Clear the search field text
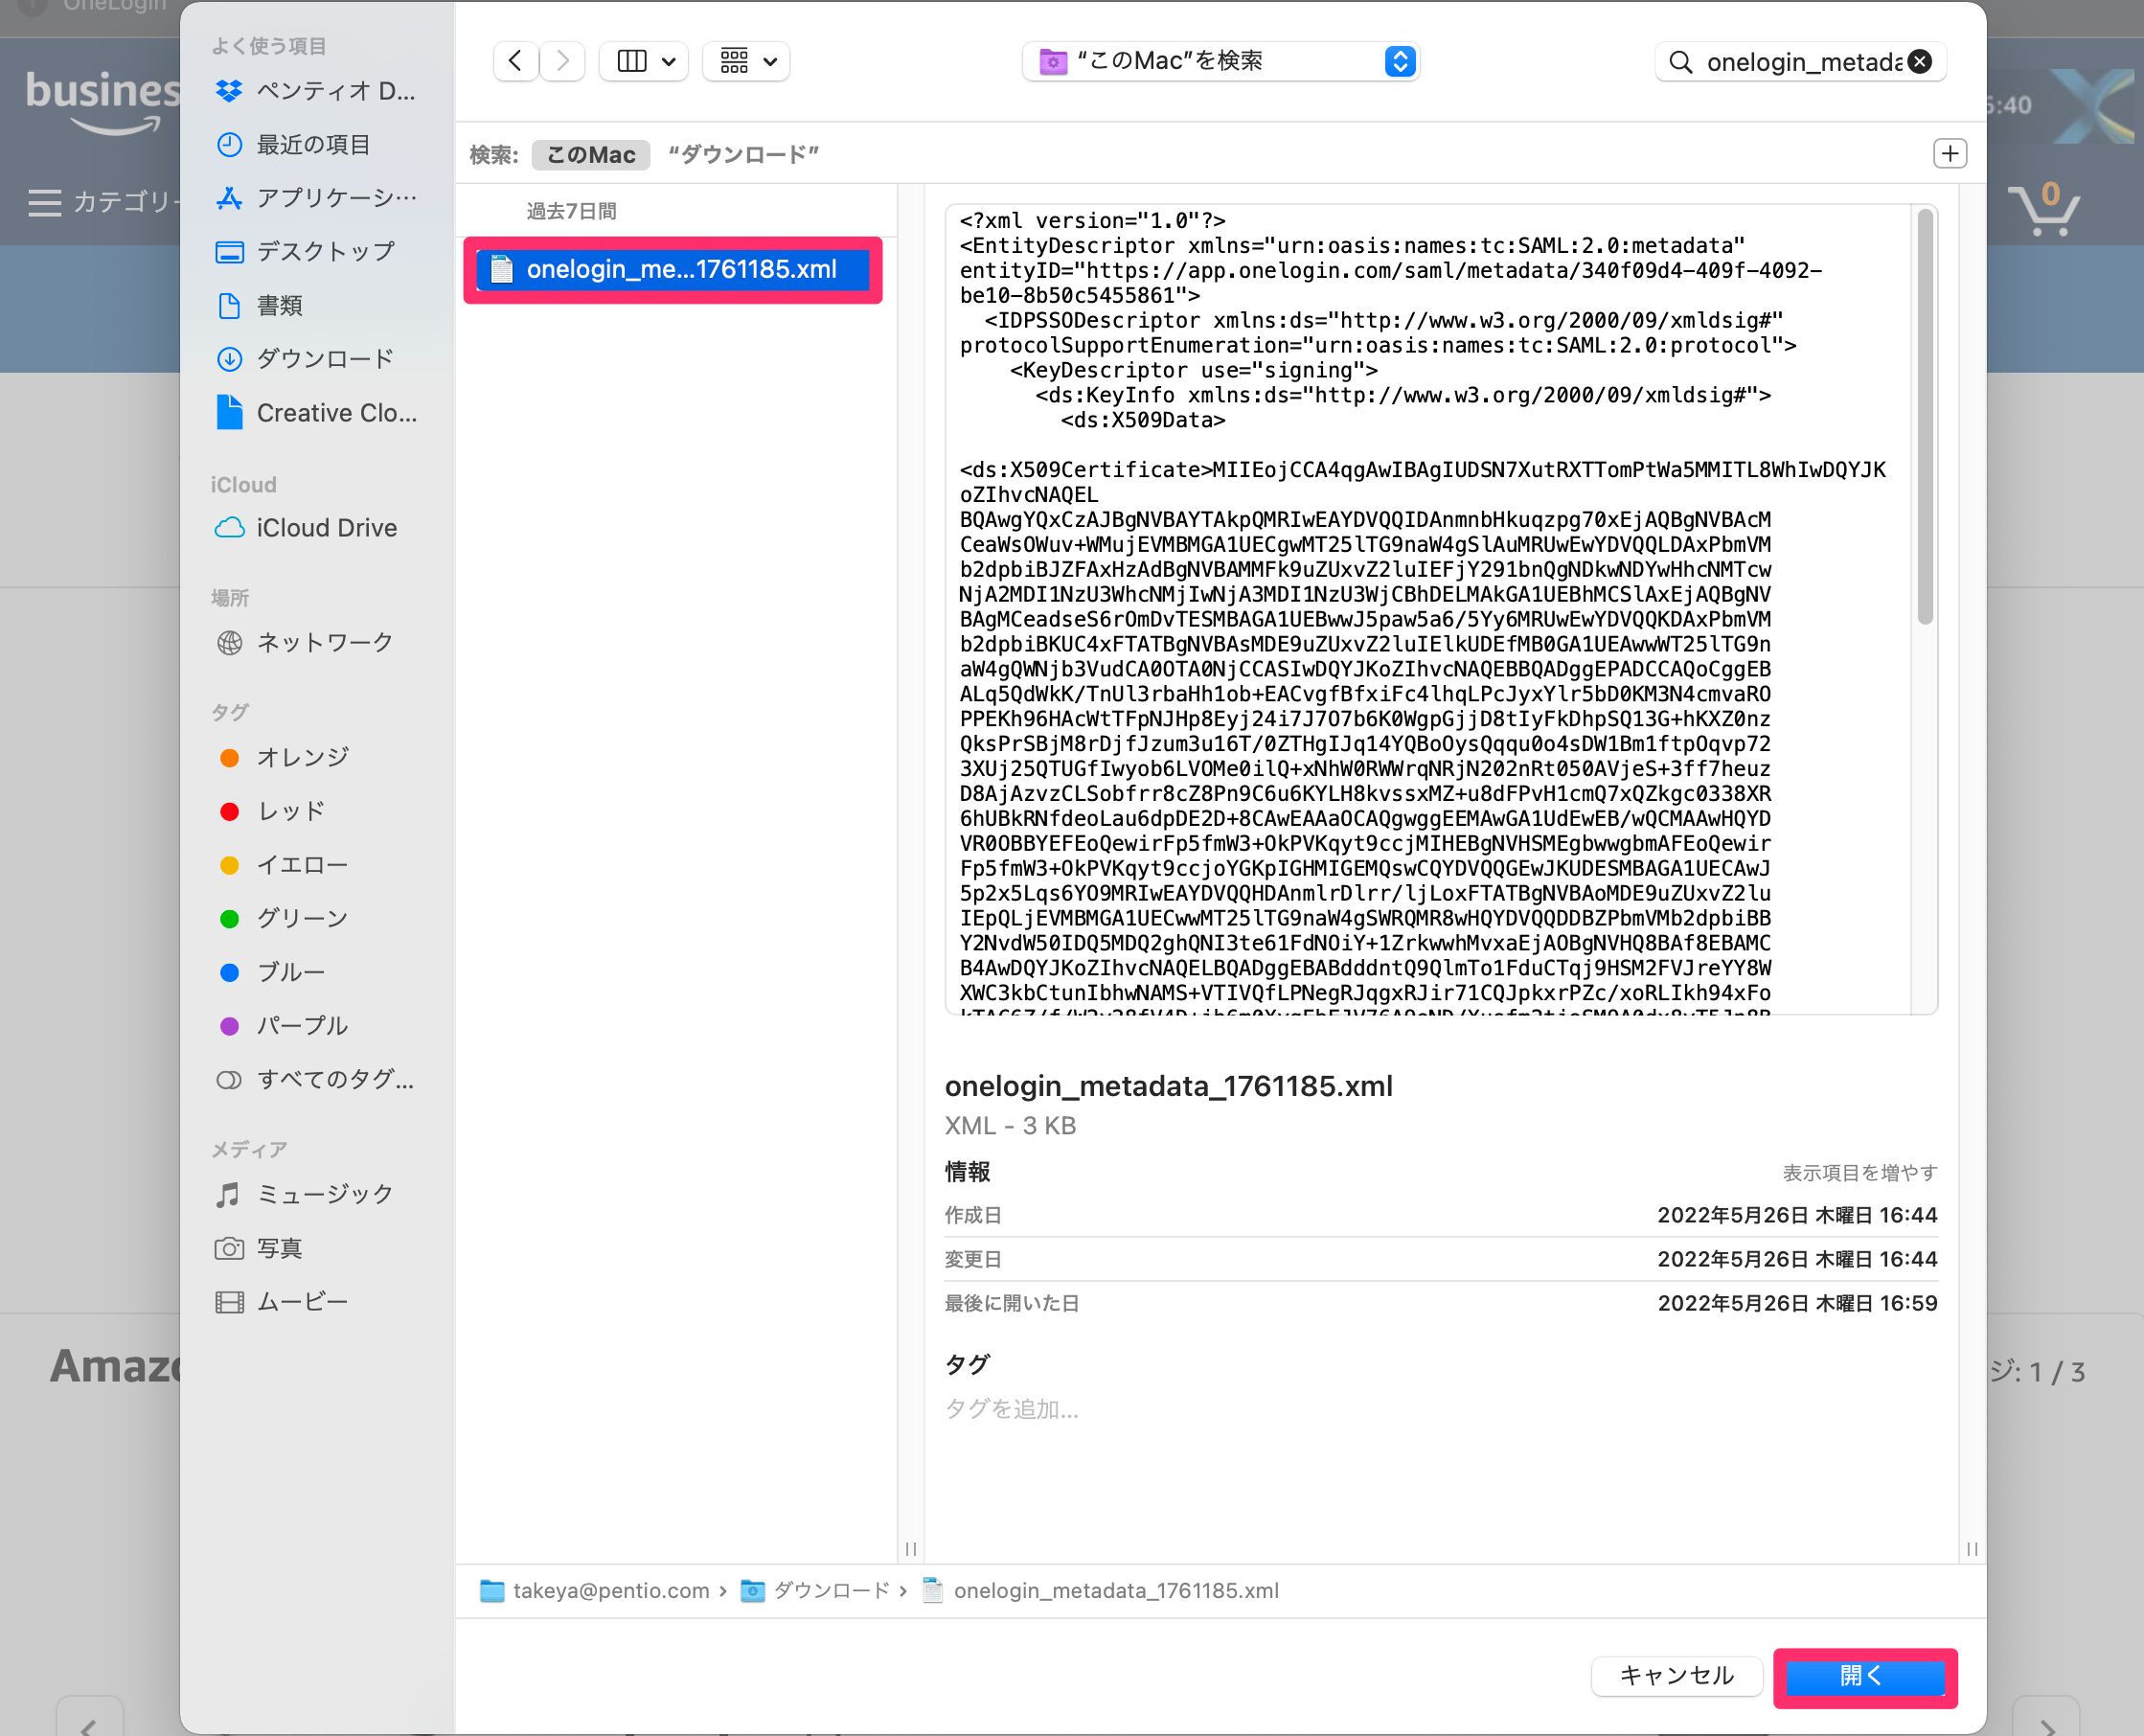The width and height of the screenshot is (2144, 1736). coord(1920,62)
